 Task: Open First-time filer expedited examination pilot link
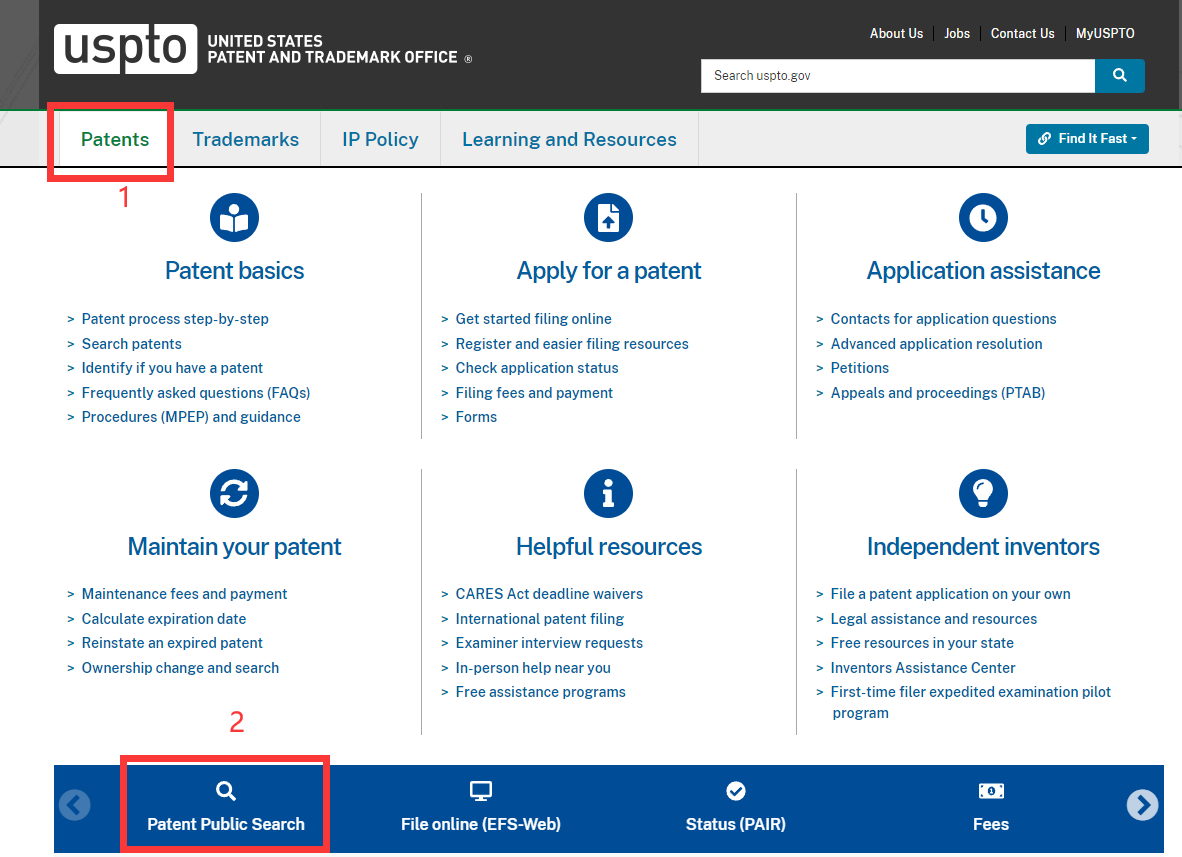[x=971, y=702]
